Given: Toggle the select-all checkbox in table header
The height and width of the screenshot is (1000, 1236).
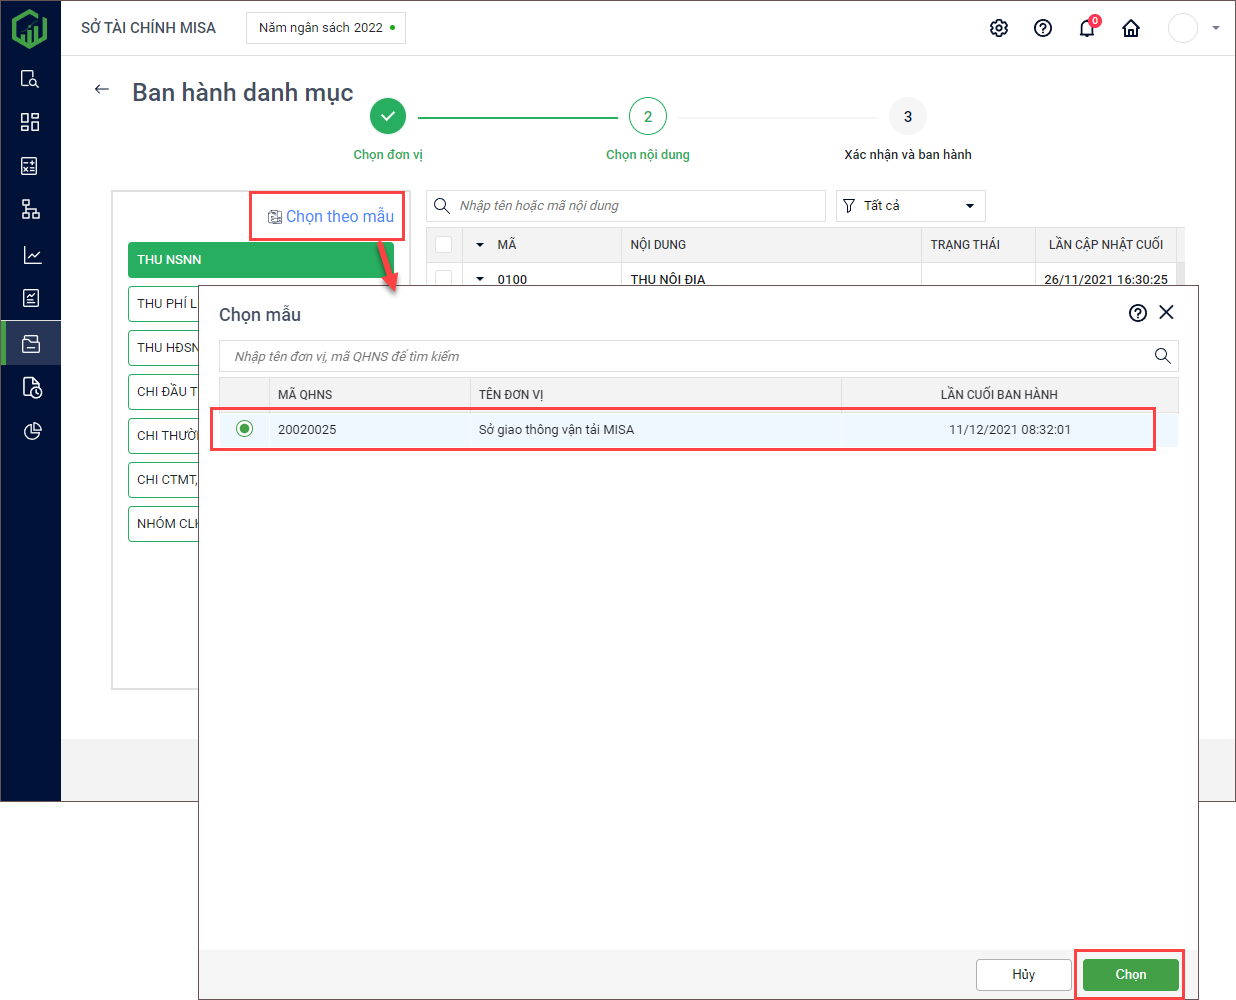Looking at the screenshot, I should (x=444, y=245).
